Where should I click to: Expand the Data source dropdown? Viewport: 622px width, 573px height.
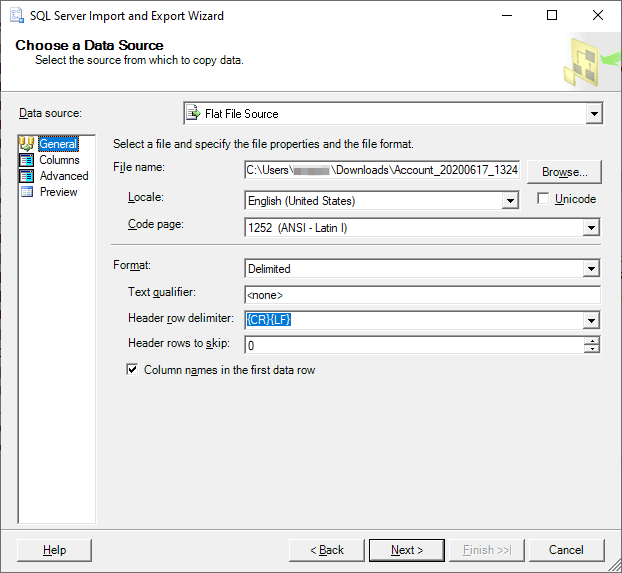click(594, 113)
